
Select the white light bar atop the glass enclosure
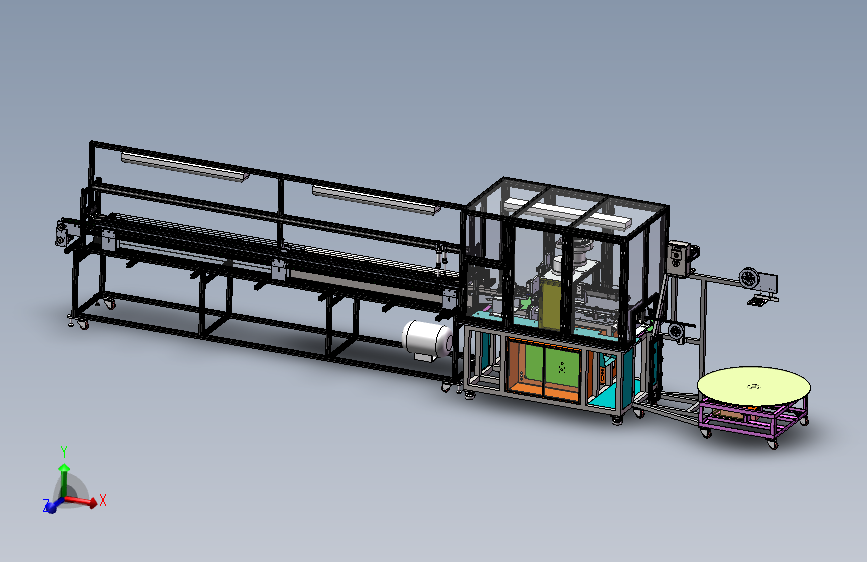click(x=567, y=214)
